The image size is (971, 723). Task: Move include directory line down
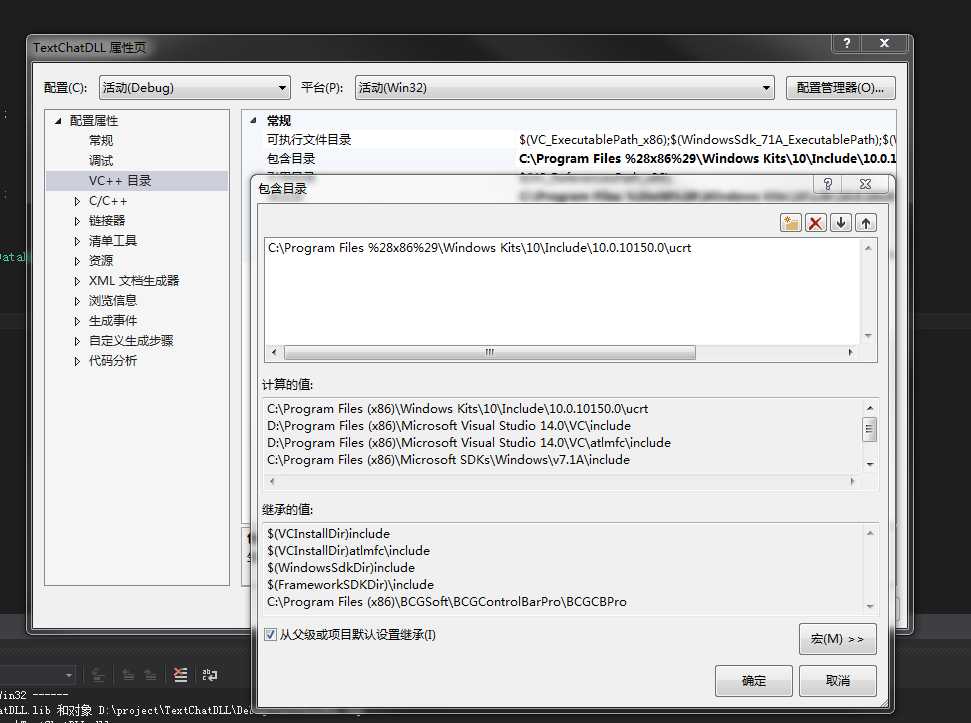(x=840, y=223)
